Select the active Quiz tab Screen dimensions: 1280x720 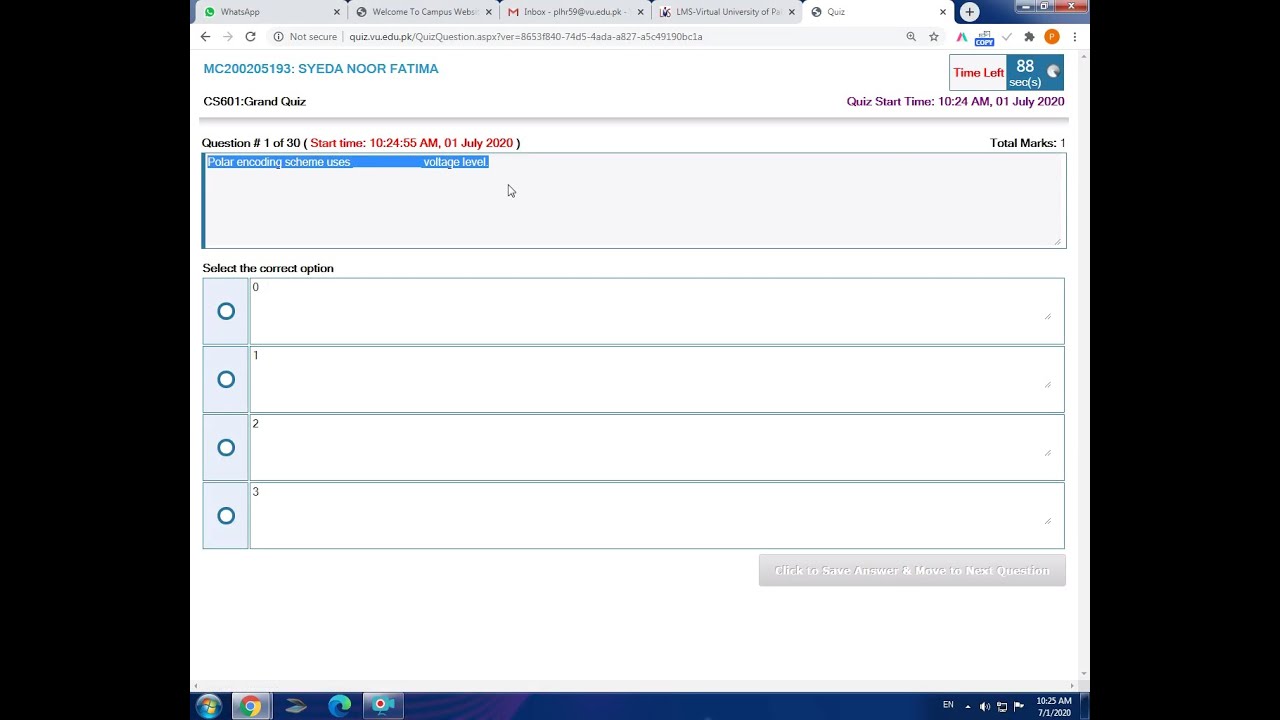click(876, 12)
